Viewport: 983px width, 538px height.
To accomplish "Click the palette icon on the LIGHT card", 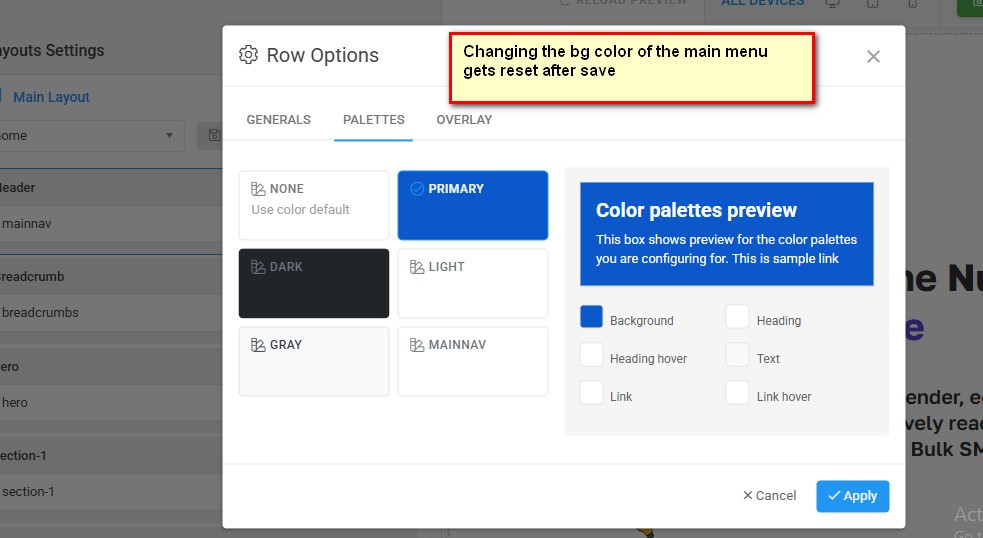I will click(x=417, y=267).
